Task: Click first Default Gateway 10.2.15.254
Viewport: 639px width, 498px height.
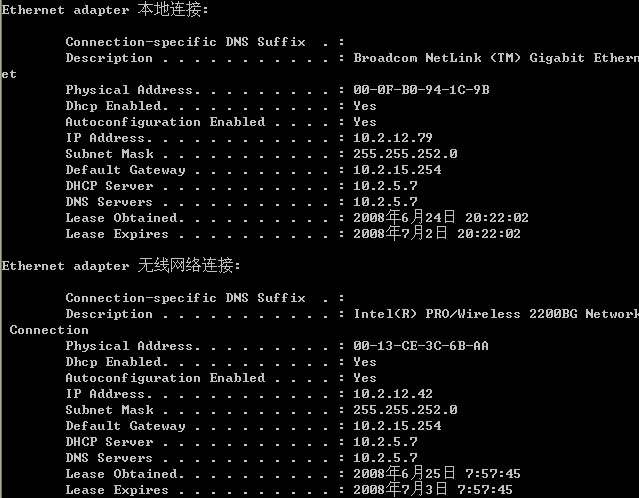Action: 397,170
